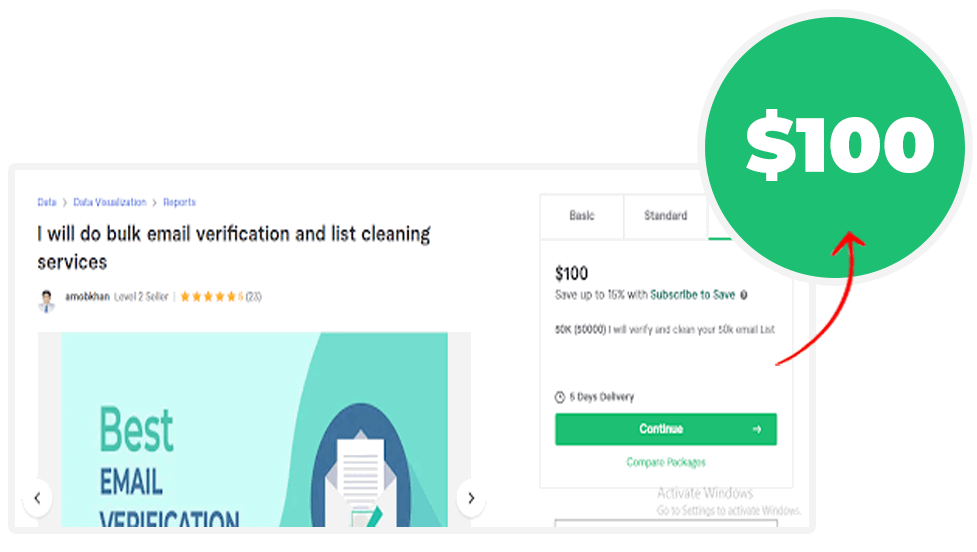Open the Compare Packages link

(665, 462)
